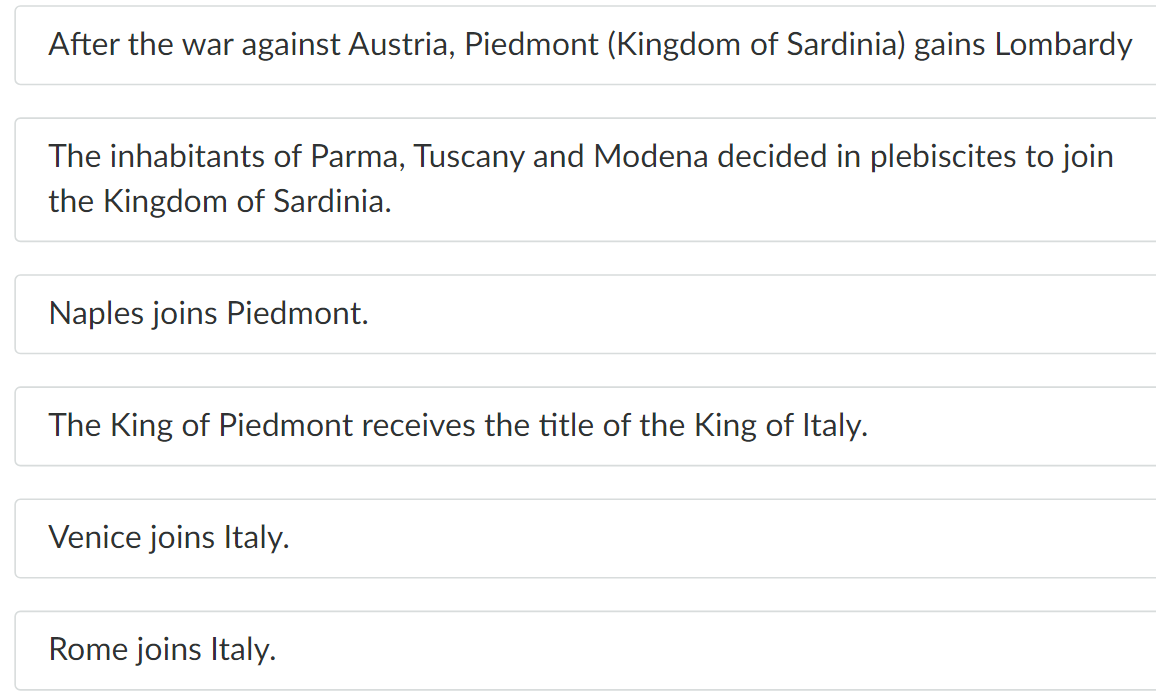The width and height of the screenshot is (1156, 691).
Task: Click the word 'Venice'
Action: 95,538
